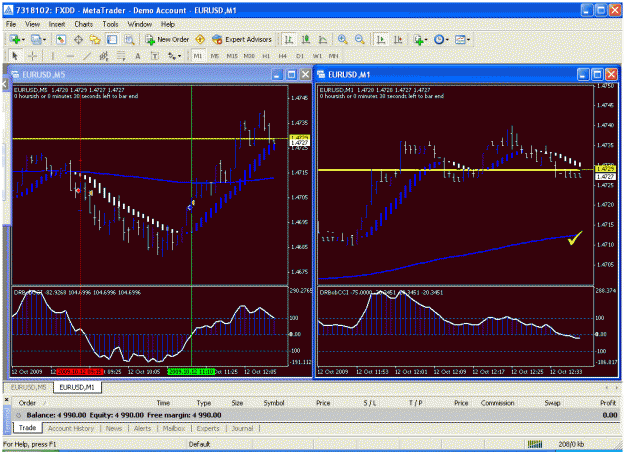Click the Zoom In magnifier icon
This screenshot has width=625, height=452.
(342, 39)
